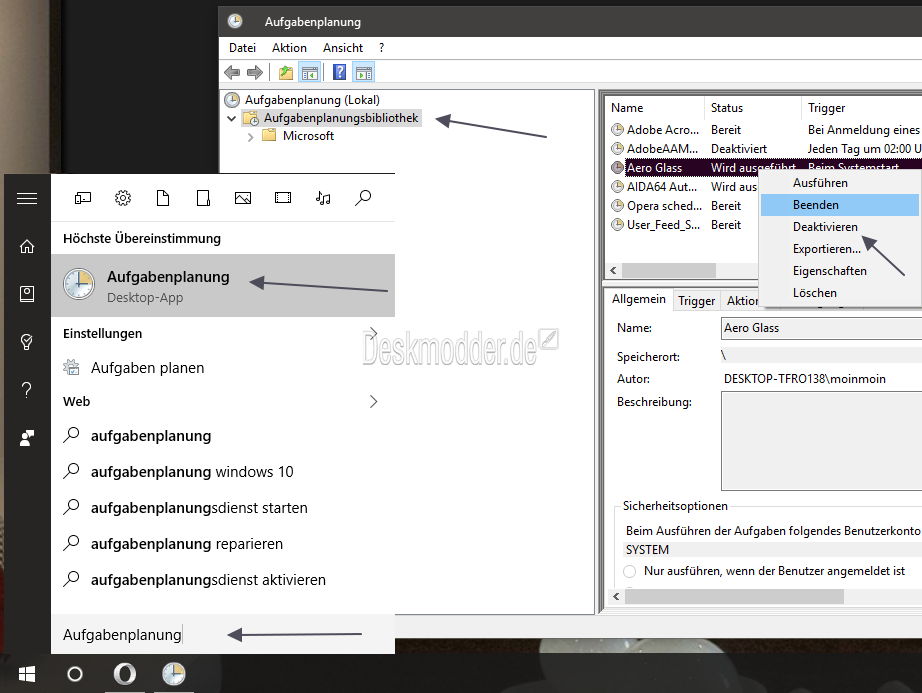
Task: Open the hamburger menu in search panel
Action: [x=27, y=199]
